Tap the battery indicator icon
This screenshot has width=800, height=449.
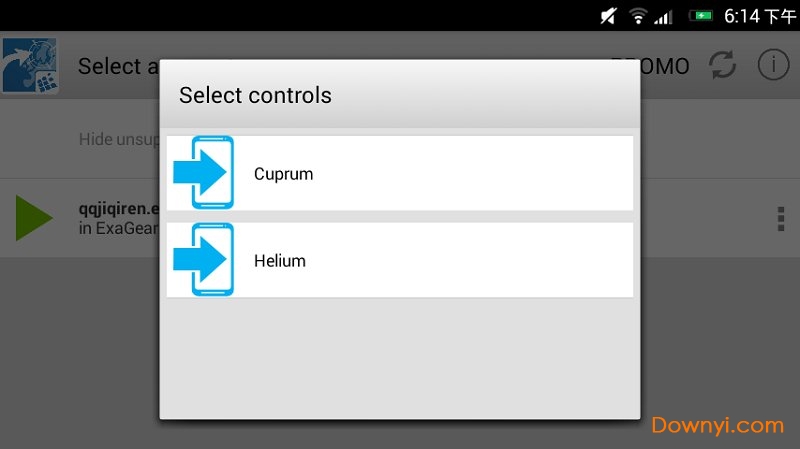point(702,16)
